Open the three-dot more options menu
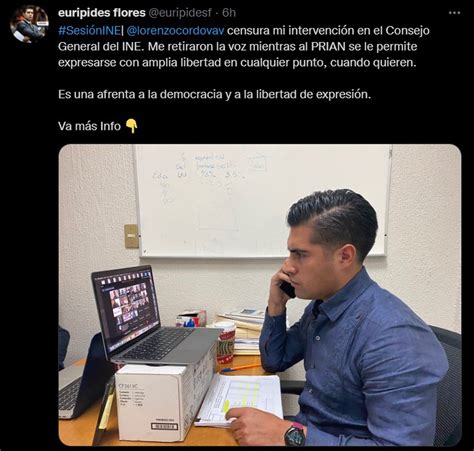 [x=454, y=13]
